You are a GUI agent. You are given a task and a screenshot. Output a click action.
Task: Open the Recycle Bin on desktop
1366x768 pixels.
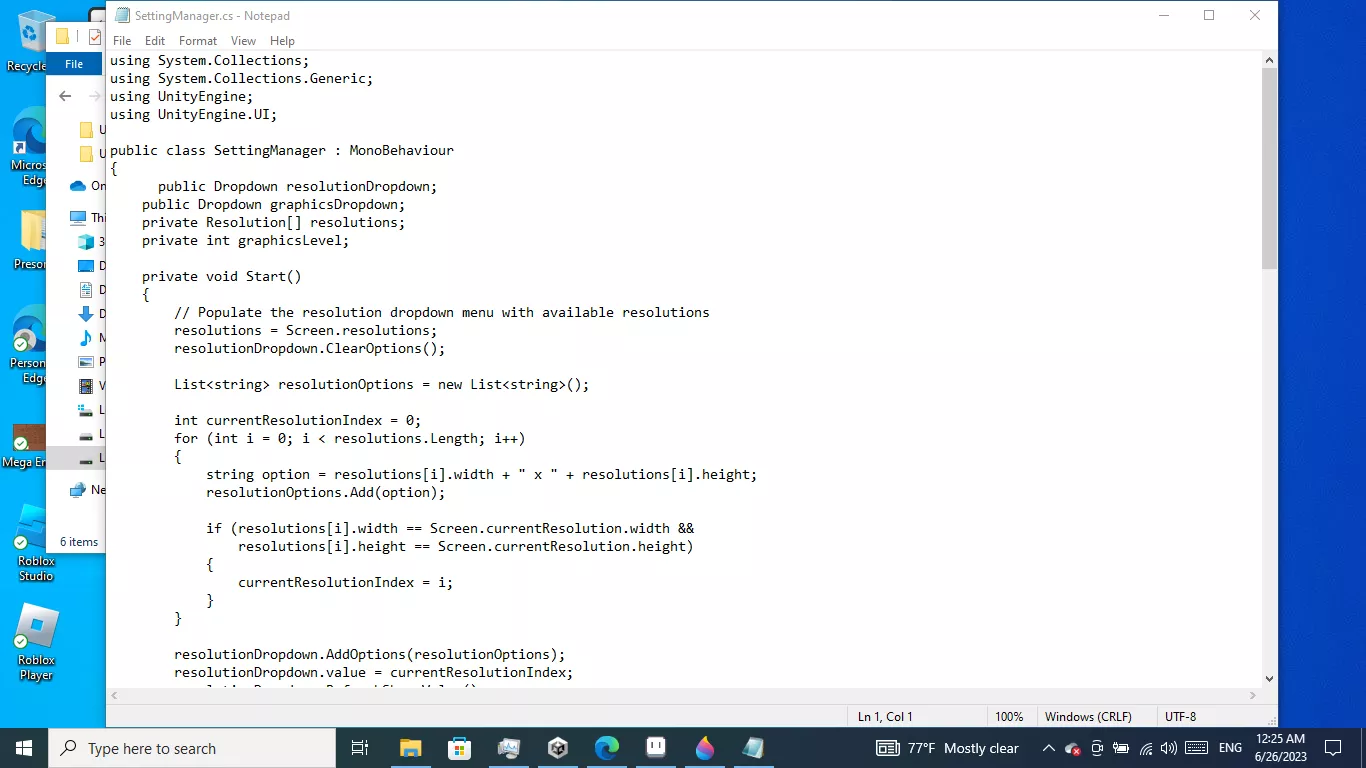tap(32, 40)
